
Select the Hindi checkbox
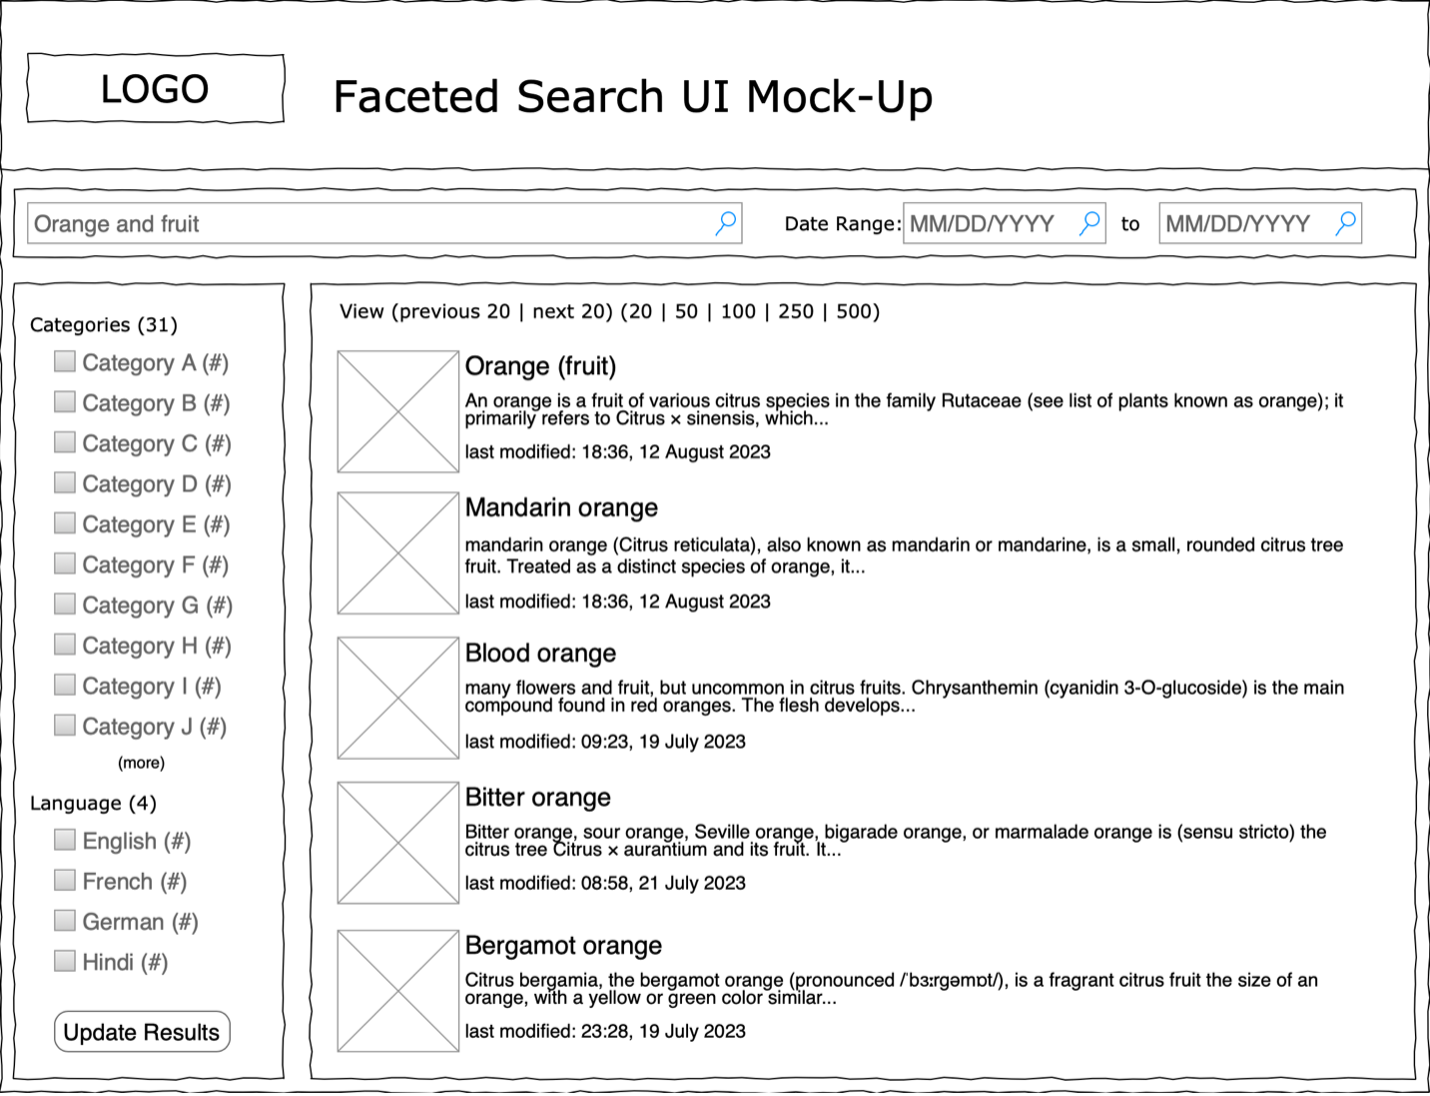pyautogui.click(x=64, y=960)
